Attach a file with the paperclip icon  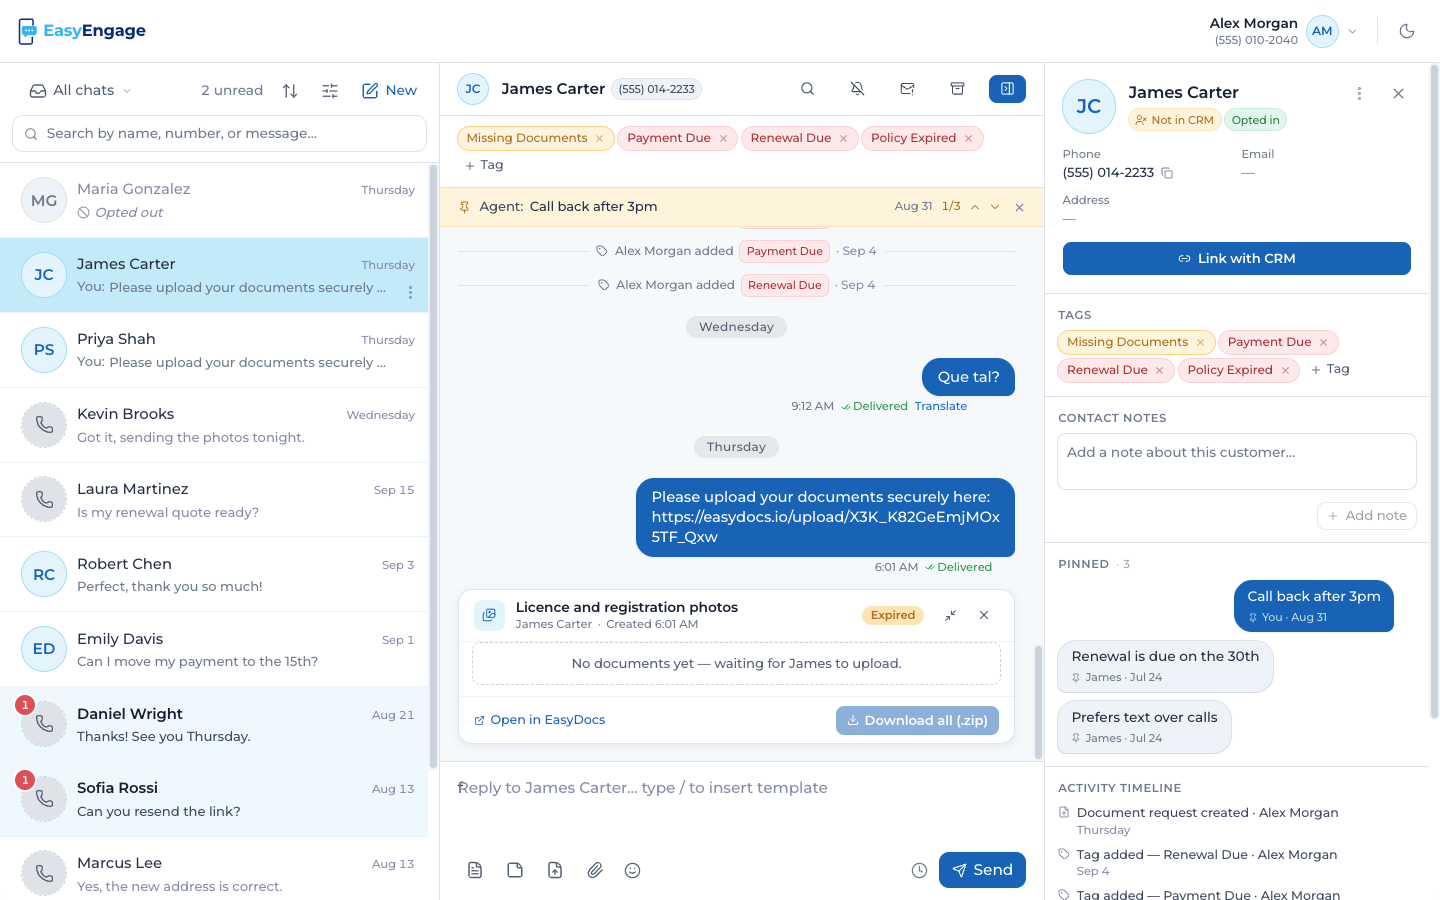[x=595, y=870]
